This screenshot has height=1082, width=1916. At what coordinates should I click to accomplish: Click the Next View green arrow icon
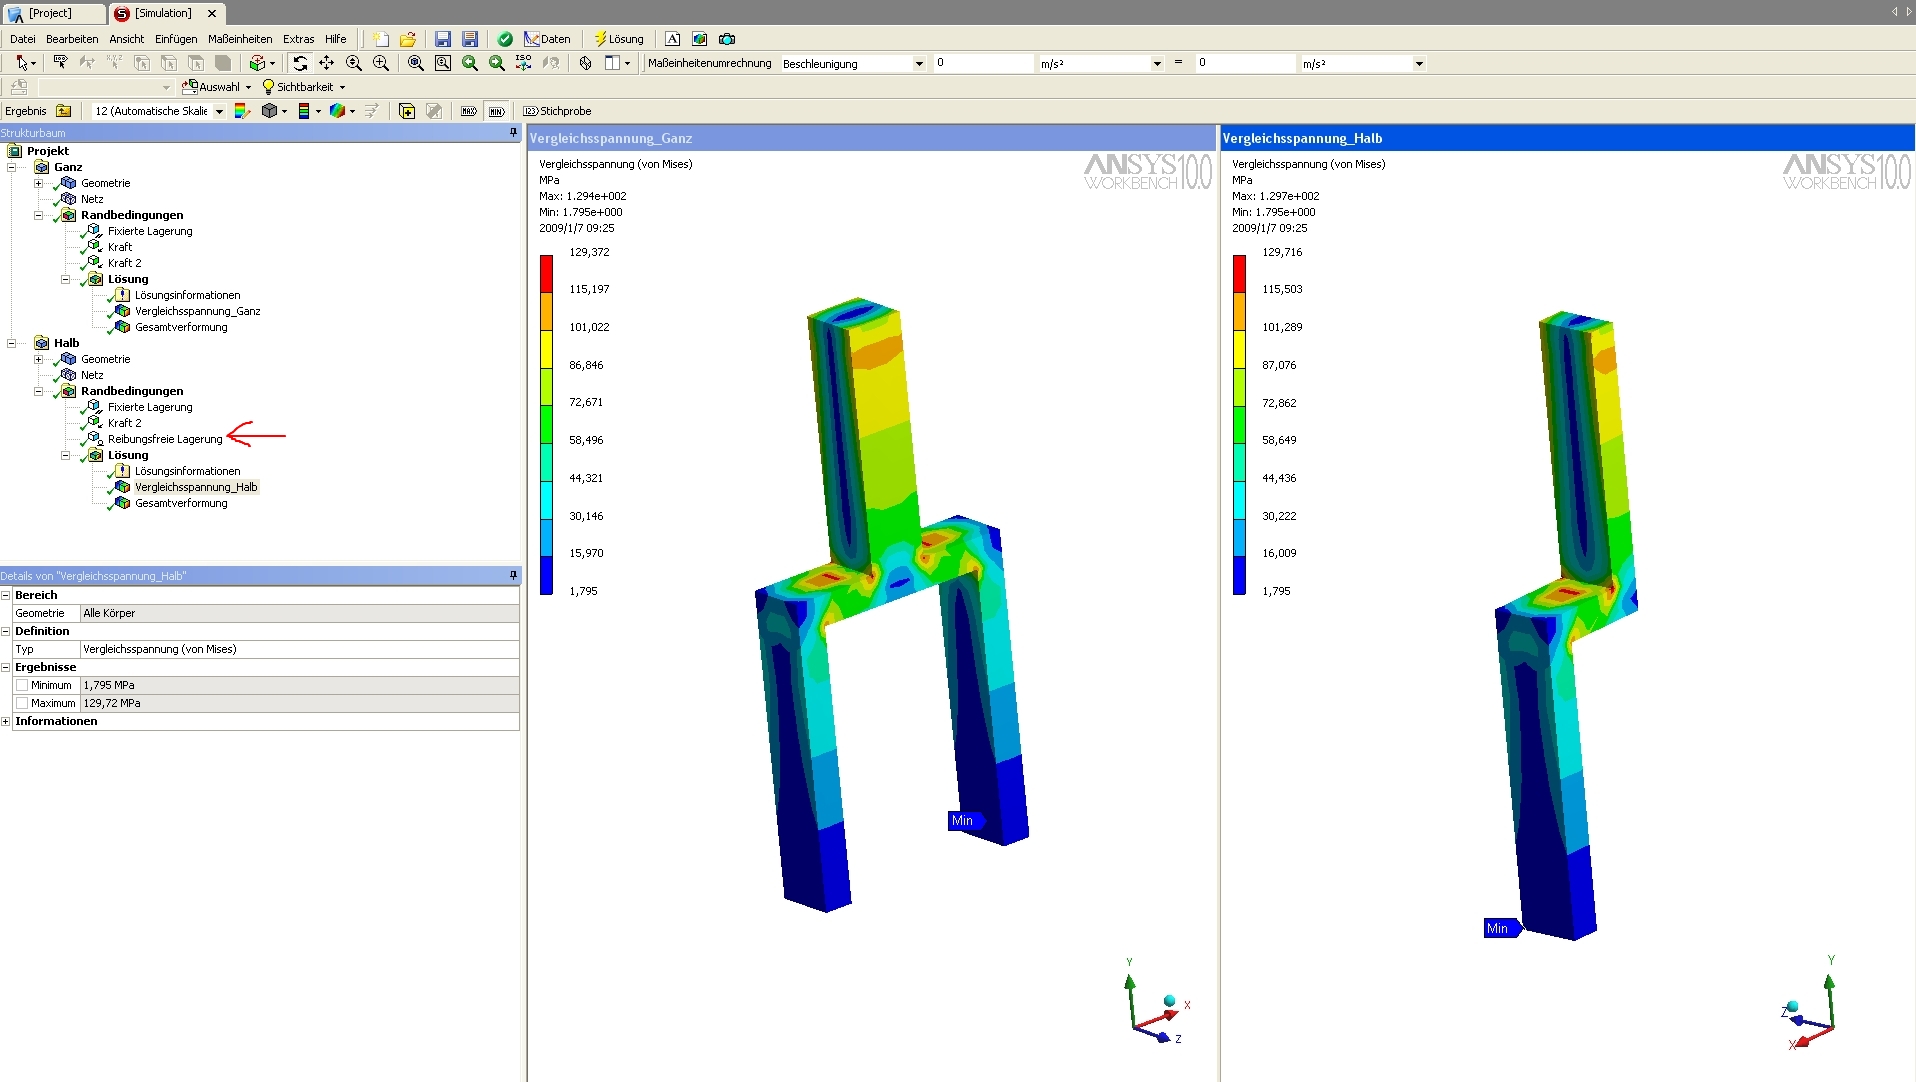click(497, 63)
